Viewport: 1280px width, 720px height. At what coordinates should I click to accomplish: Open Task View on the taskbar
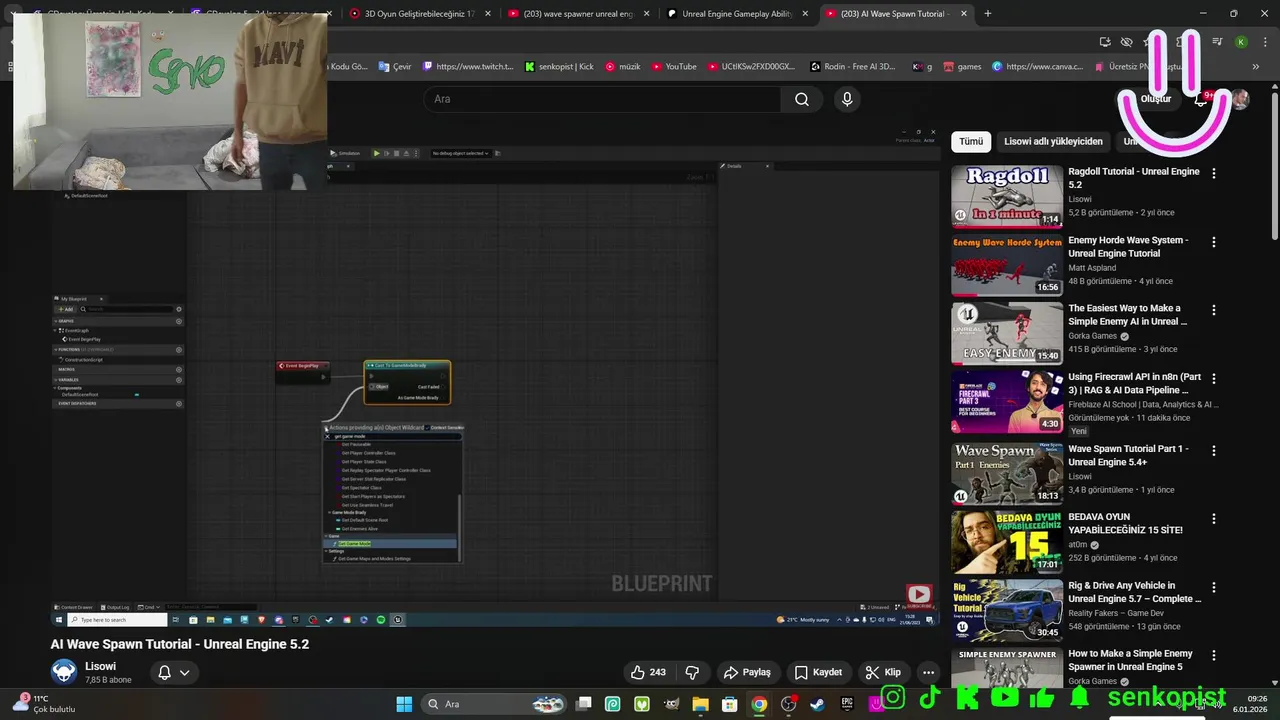[584, 704]
